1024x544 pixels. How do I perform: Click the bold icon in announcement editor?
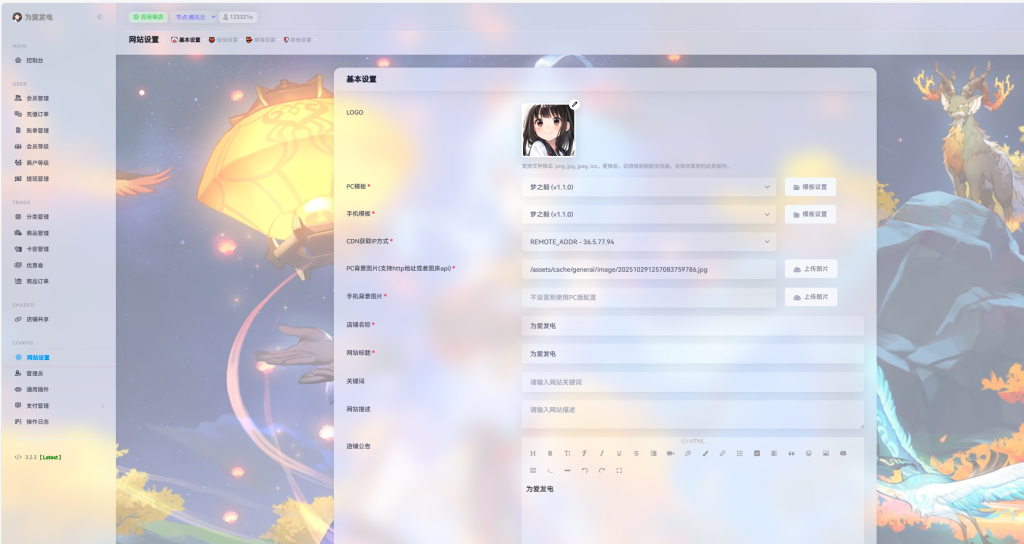tap(550, 453)
